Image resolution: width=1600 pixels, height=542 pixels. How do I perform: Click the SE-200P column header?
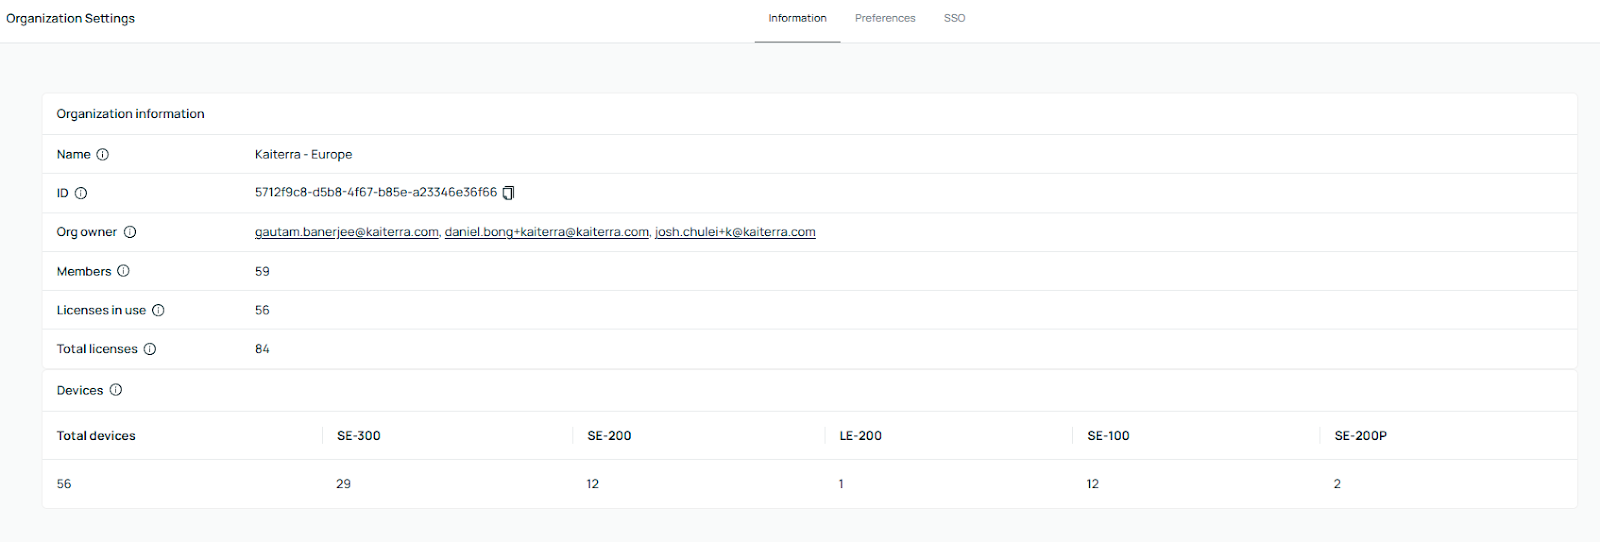coord(1360,436)
